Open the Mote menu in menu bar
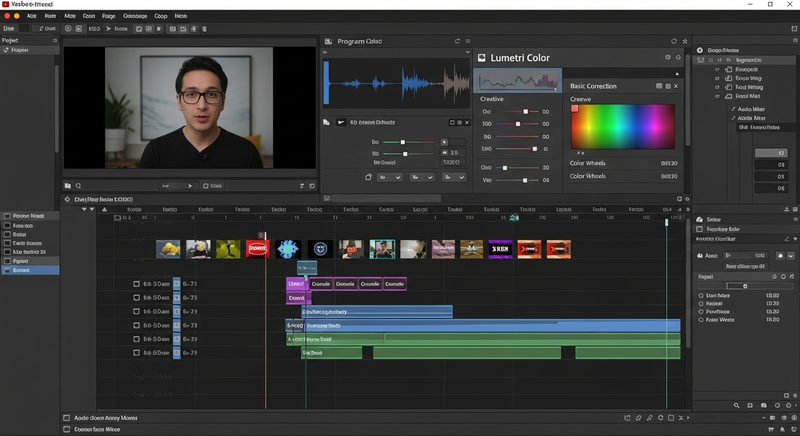 [70, 16]
